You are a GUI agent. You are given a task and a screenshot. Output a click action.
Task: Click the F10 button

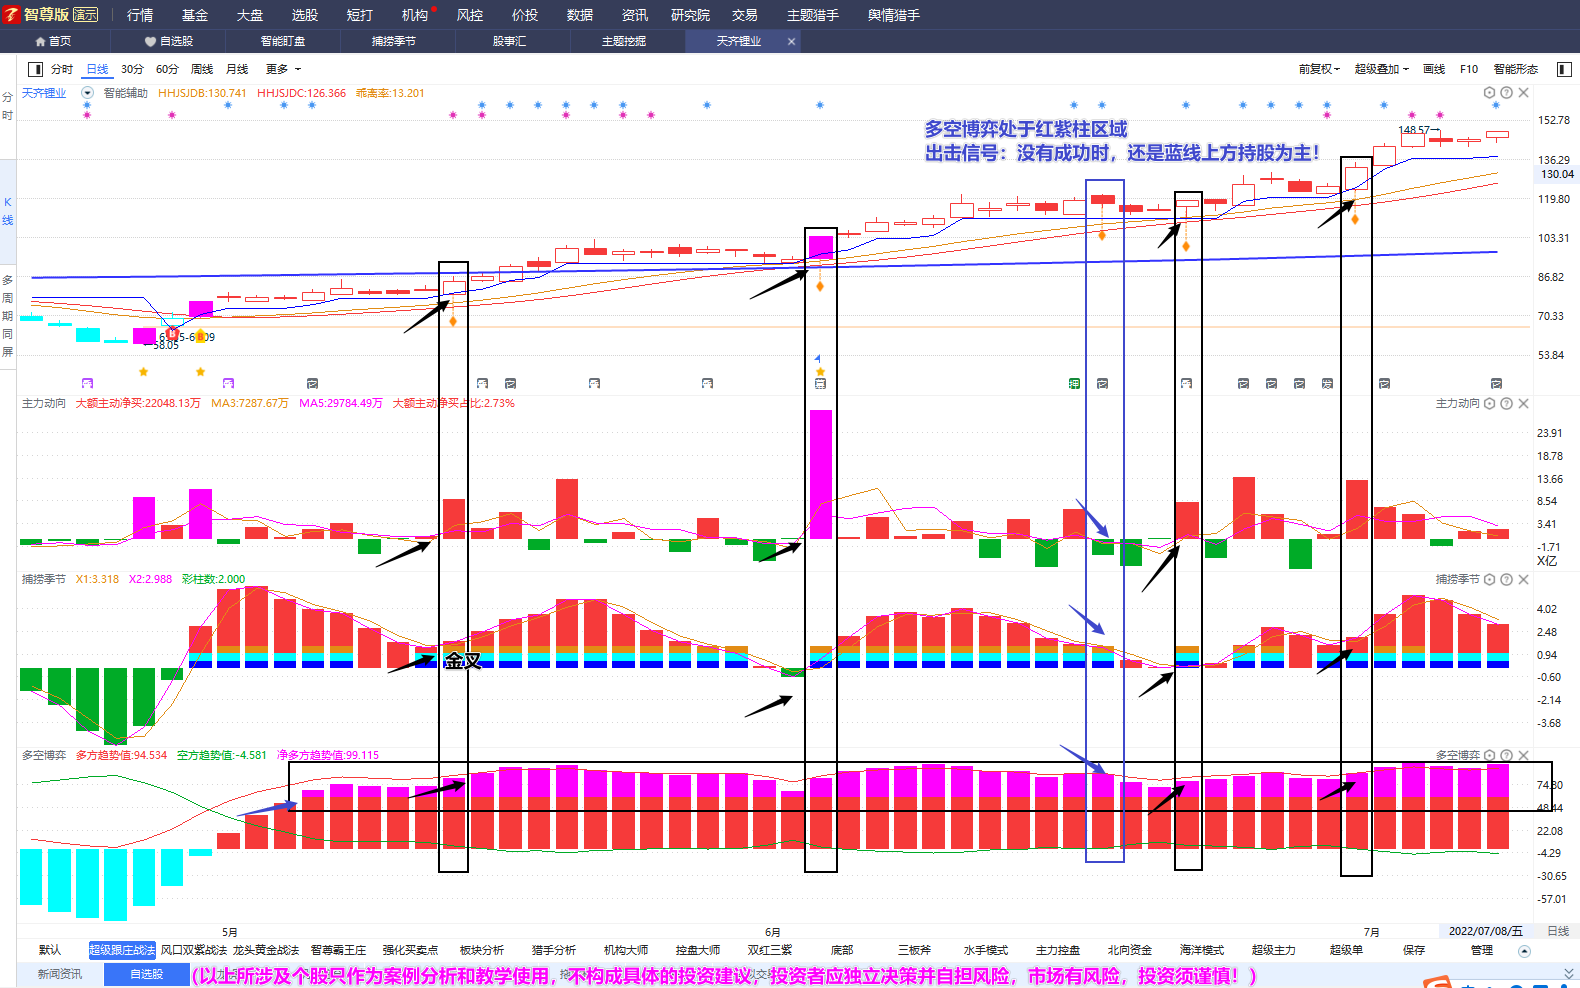click(1469, 69)
